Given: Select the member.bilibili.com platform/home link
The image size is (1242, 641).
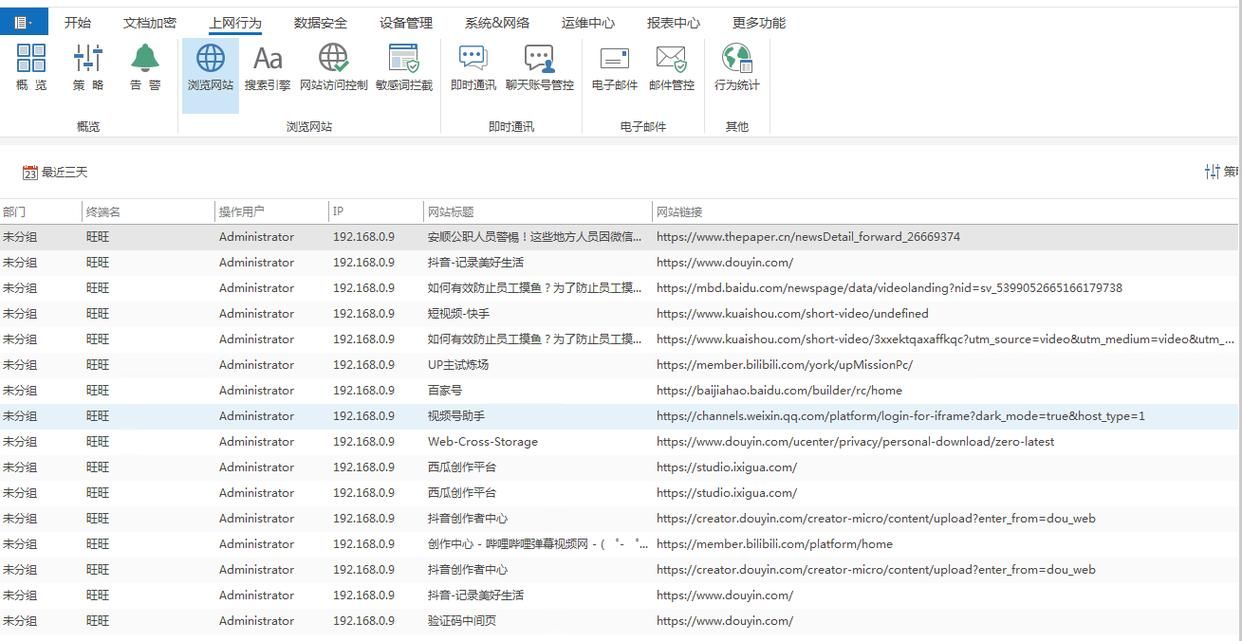Looking at the screenshot, I should 774,544.
